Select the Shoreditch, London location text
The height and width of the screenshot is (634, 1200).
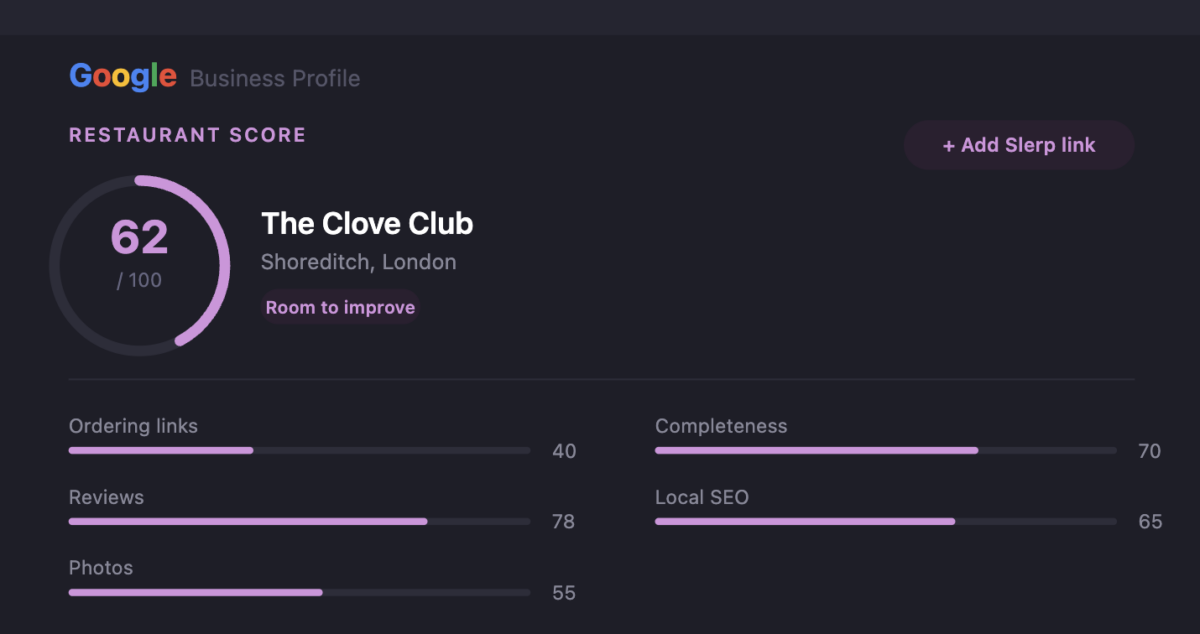[359, 262]
